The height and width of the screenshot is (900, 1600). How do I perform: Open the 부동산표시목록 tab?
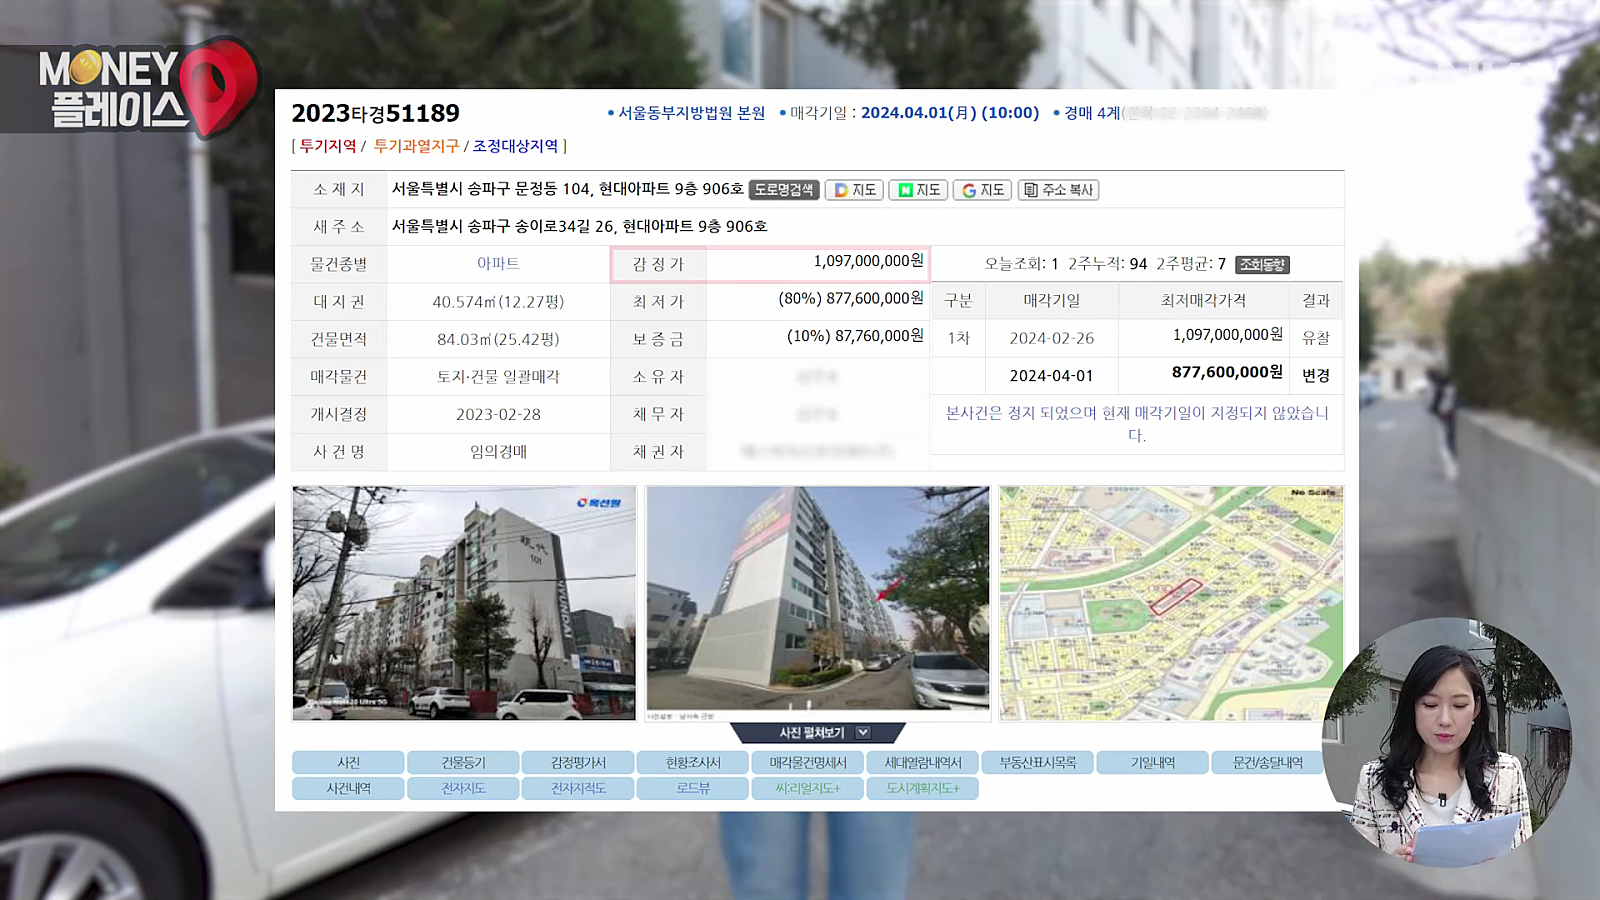(1038, 763)
